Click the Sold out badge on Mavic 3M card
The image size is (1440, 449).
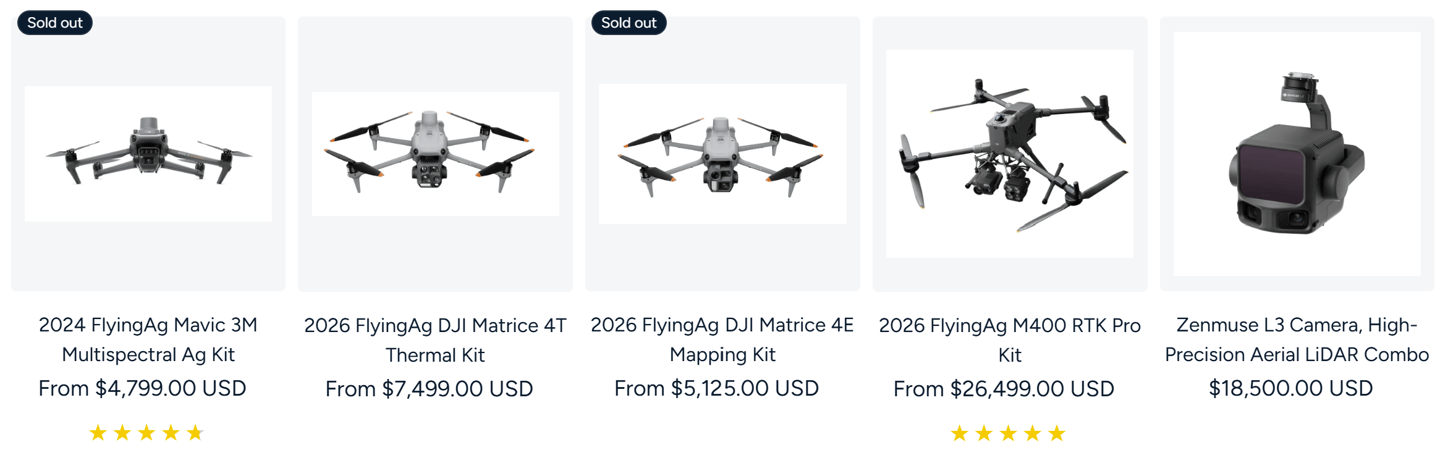coord(55,22)
